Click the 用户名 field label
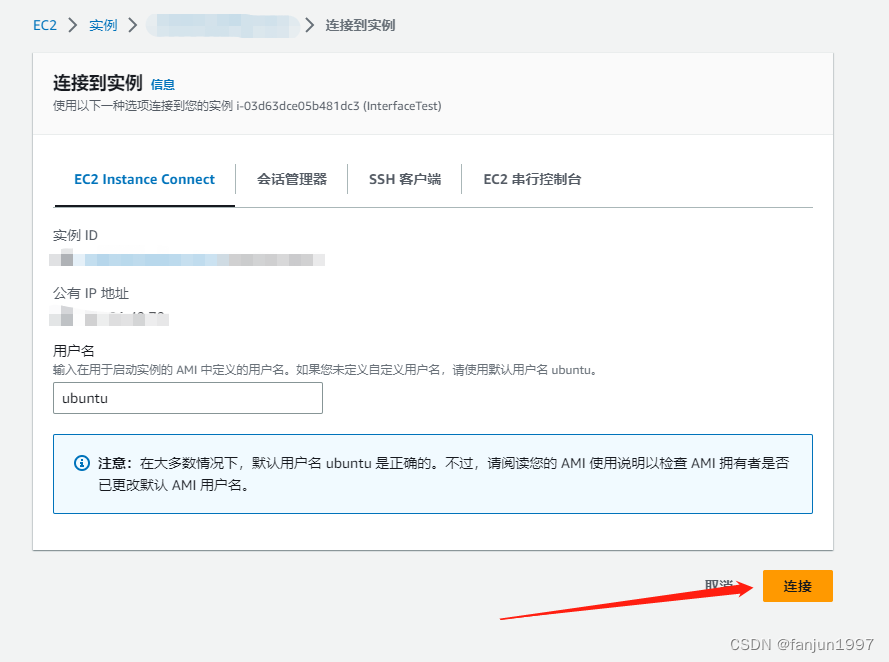 click(x=74, y=351)
